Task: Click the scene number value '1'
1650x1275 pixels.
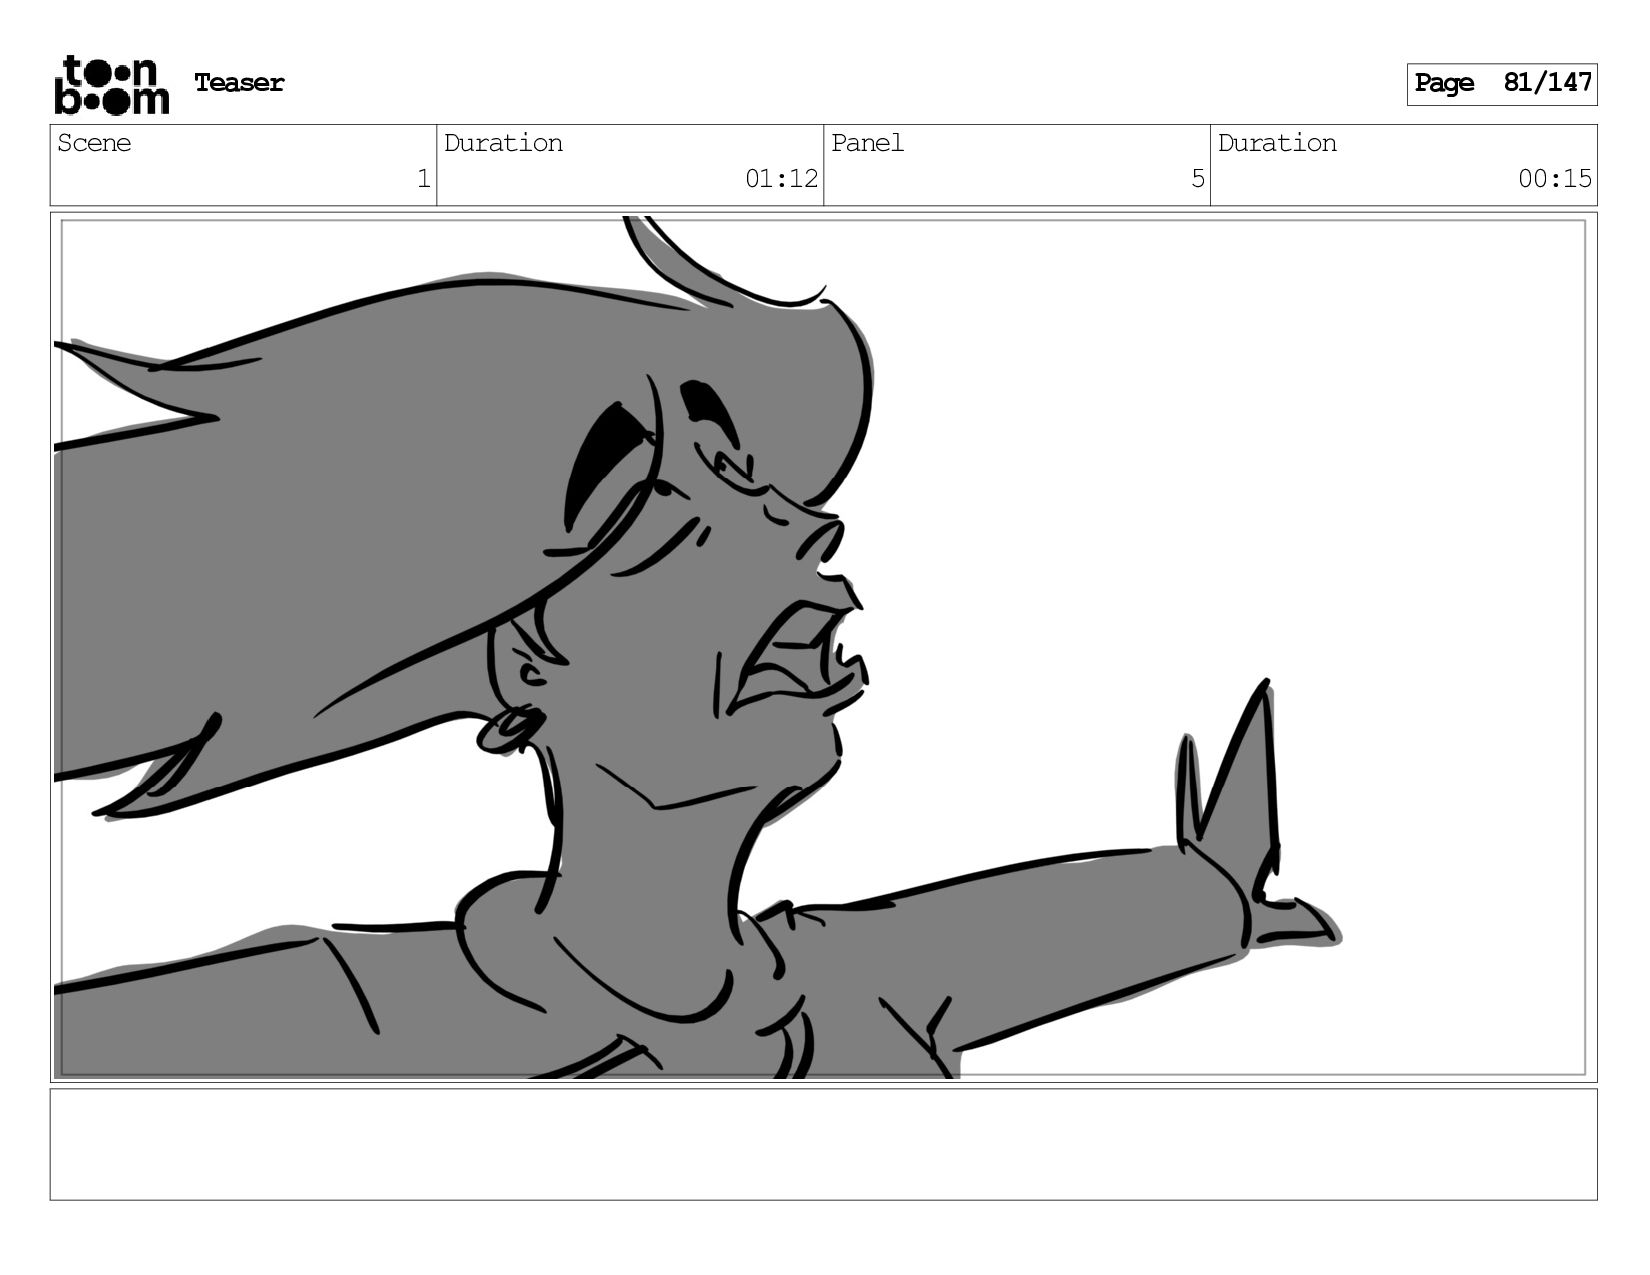Action: [423, 179]
